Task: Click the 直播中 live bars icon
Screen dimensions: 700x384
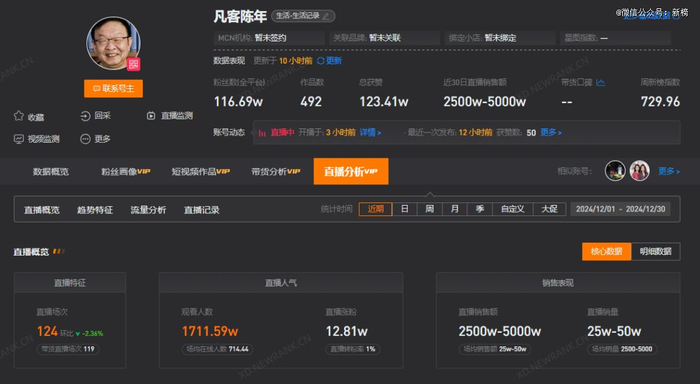Action: pyautogui.click(x=262, y=133)
